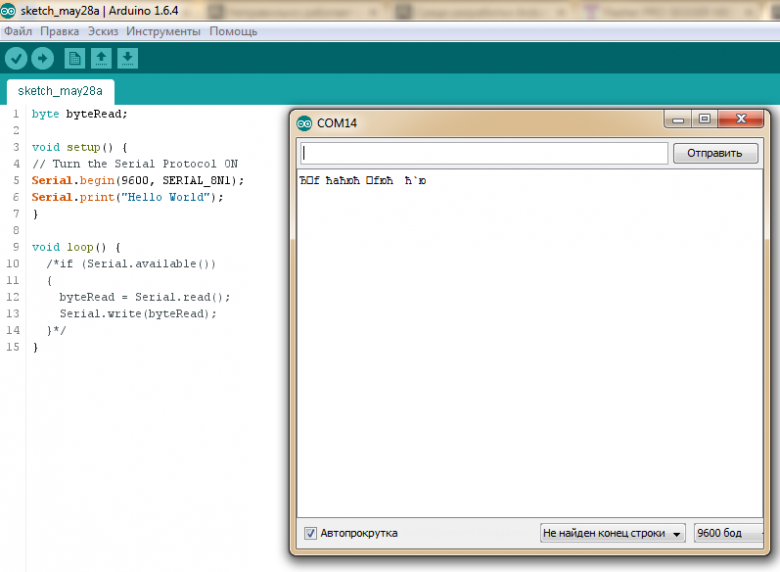Click the 'byteRead = Serial.read();' line
780x572 pixels.
[145, 297]
